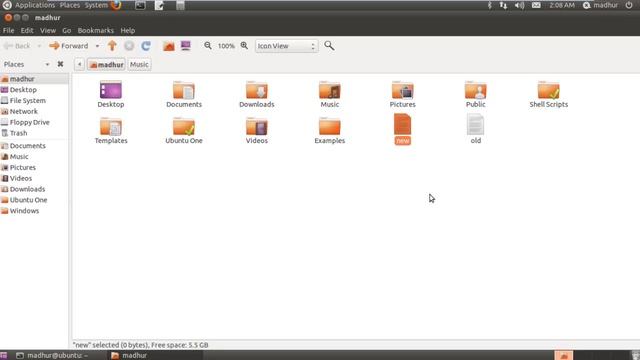Select the Templates folder icon
Viewport: 640px width, 360px height.
(111, 126)
